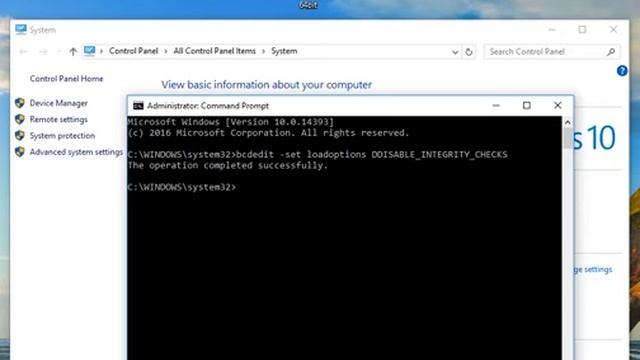
Task: Open Control Panel Home link
Action: [67, 79]
